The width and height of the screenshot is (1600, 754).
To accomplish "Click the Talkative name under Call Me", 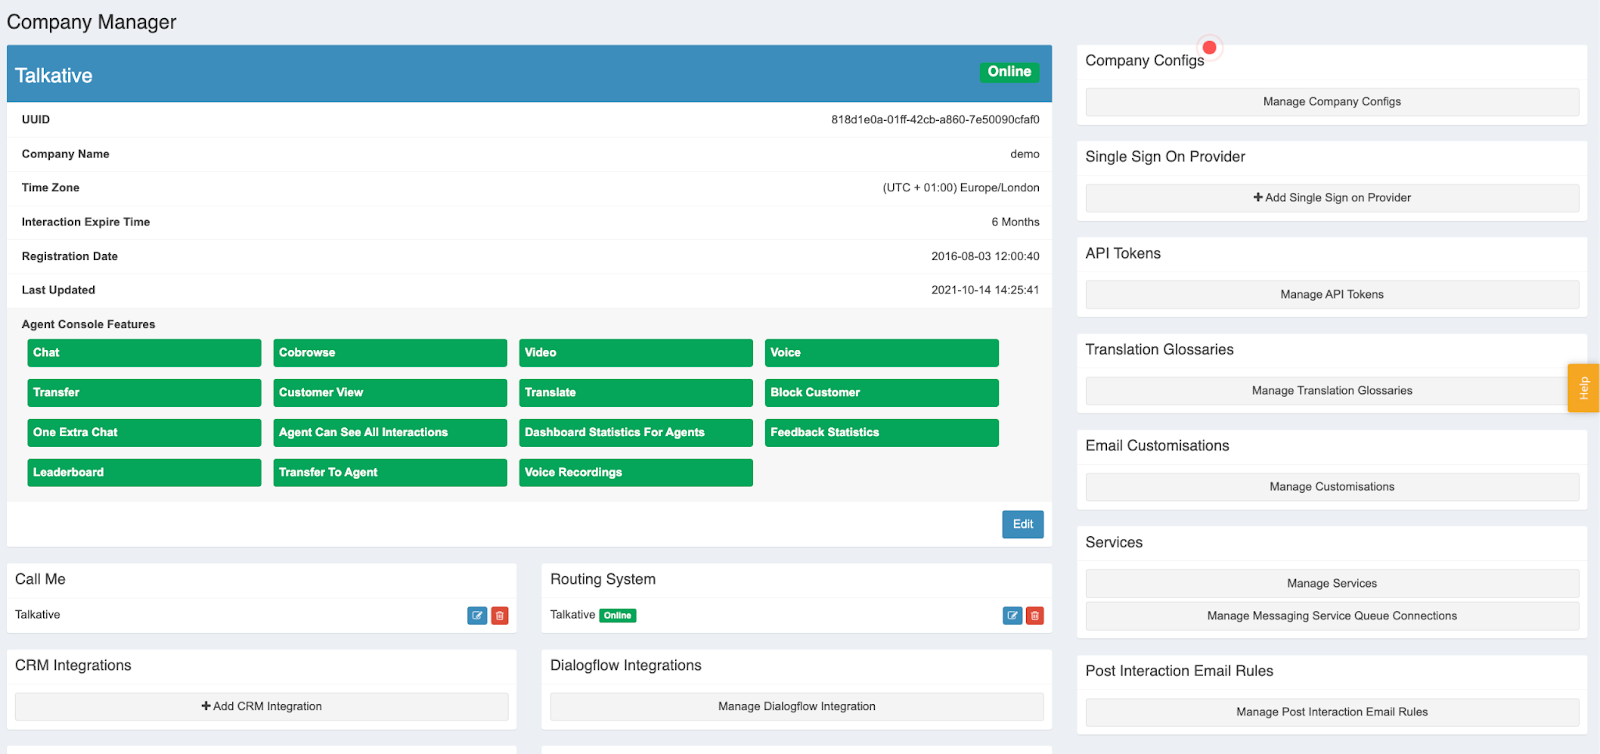I will [38, 615].
